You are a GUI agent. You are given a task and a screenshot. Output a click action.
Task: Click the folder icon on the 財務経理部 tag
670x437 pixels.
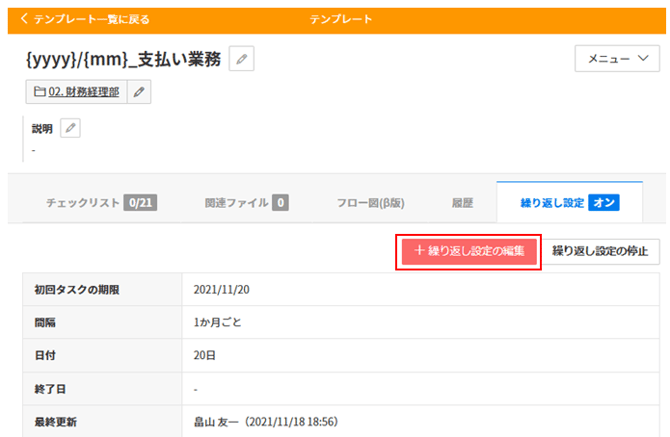(40, 92)
